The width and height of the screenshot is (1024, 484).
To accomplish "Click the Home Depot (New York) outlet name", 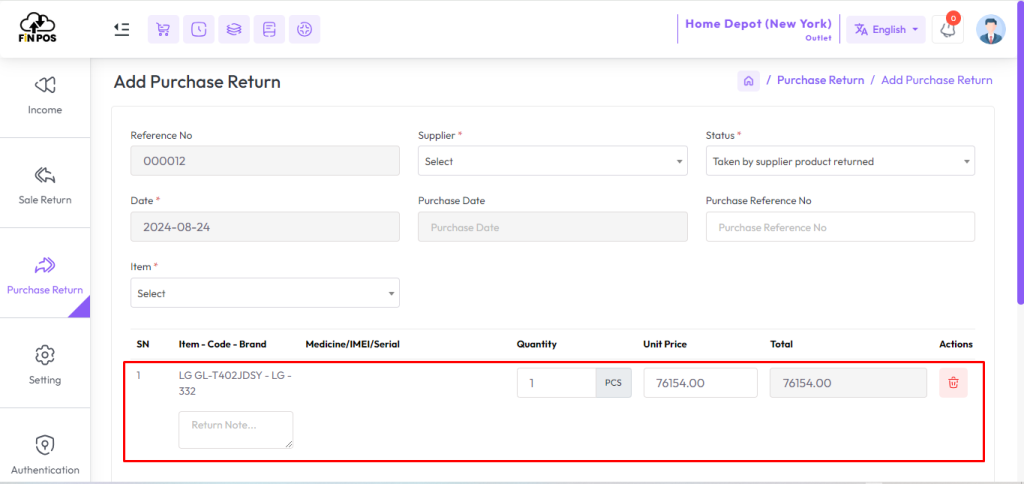I will (x=758, y=24).
